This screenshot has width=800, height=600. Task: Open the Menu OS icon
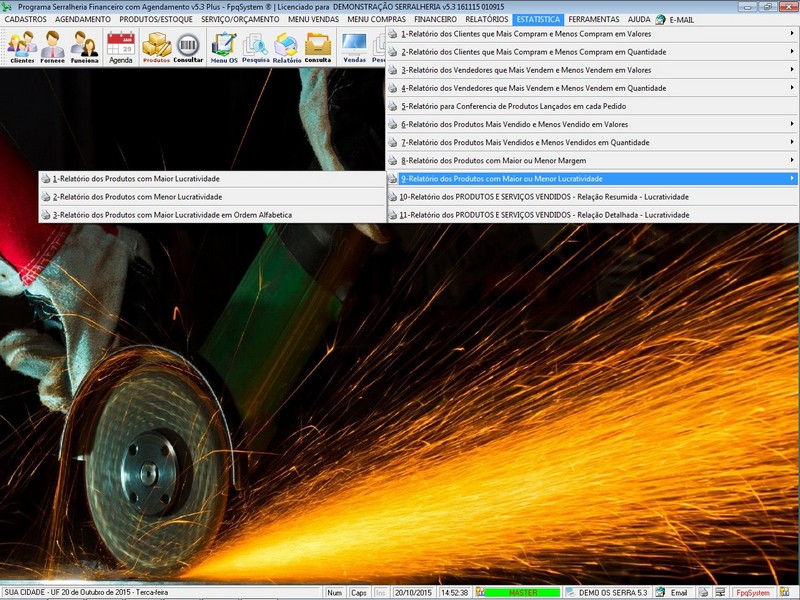coord(224,46)
